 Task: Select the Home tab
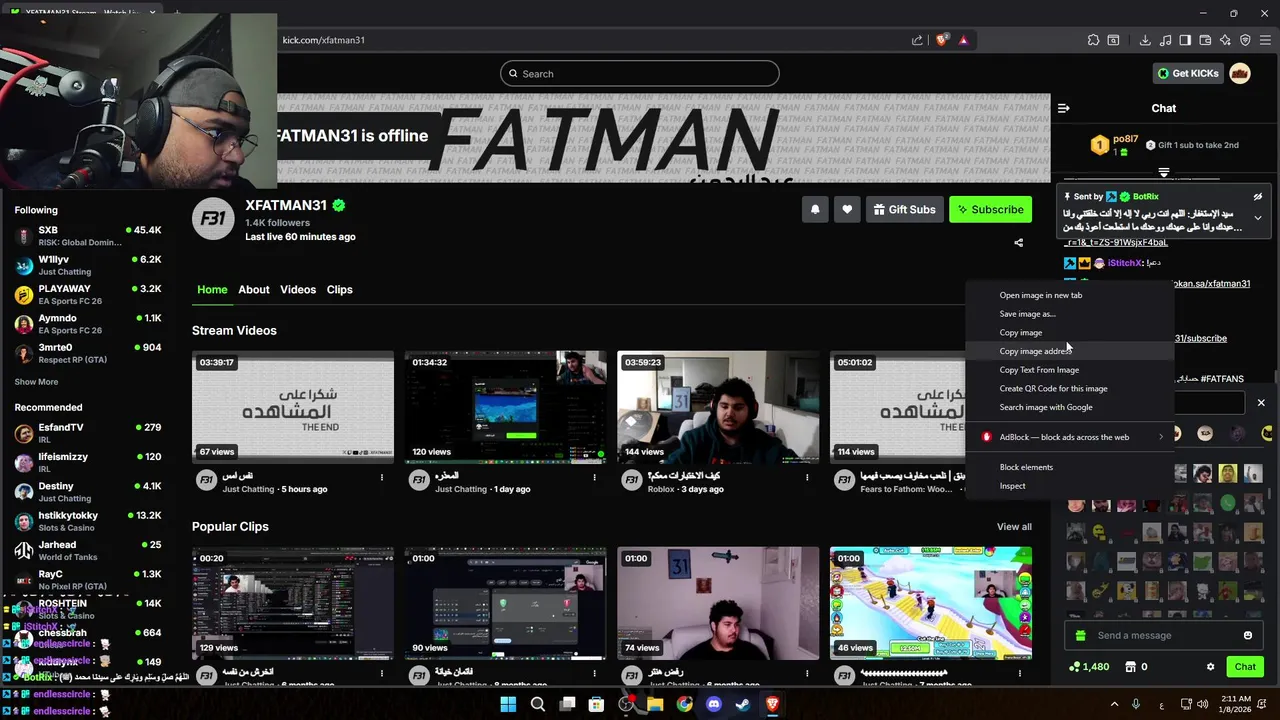pos(212,289)
